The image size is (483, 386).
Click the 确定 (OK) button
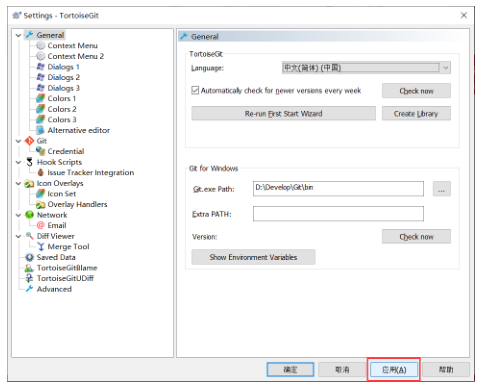290,369
